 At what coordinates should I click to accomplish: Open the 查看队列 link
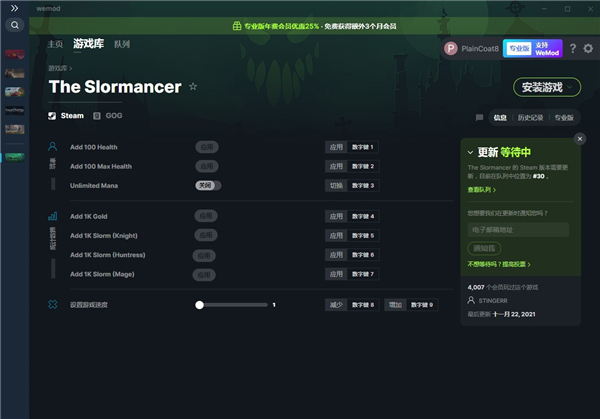[481, 190]
